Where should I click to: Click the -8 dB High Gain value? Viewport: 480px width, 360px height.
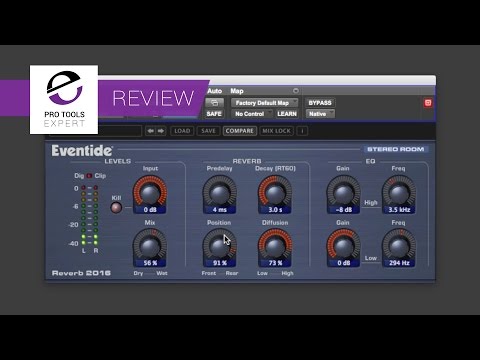point(344,210)
